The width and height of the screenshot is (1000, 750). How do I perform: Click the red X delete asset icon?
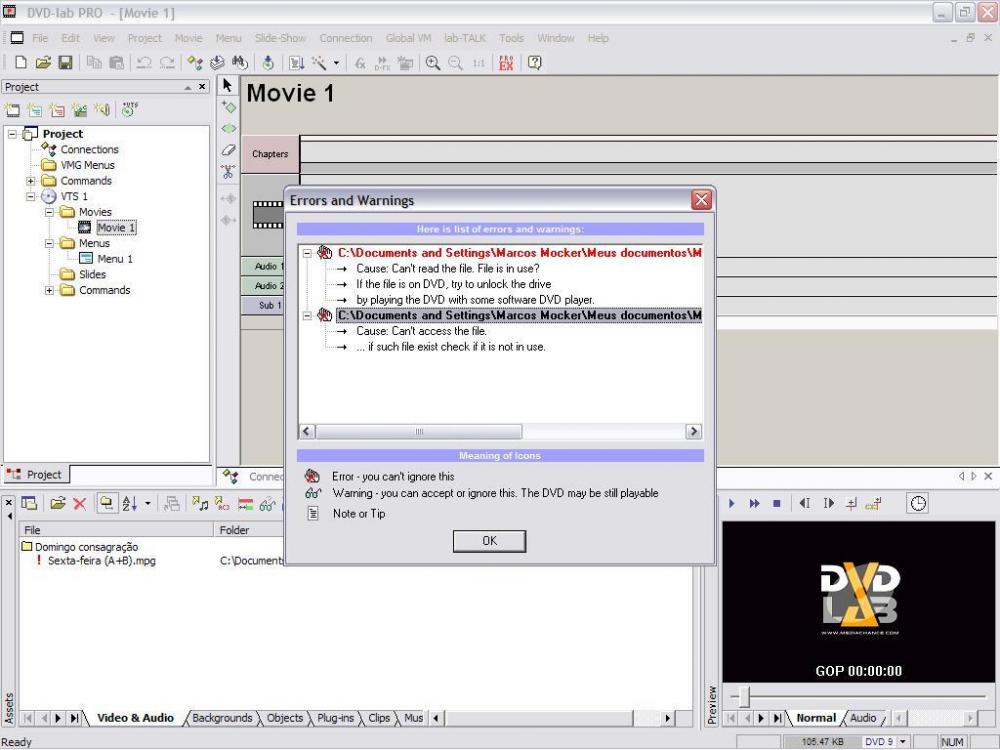pyautogui.click(x=80, y=504)
